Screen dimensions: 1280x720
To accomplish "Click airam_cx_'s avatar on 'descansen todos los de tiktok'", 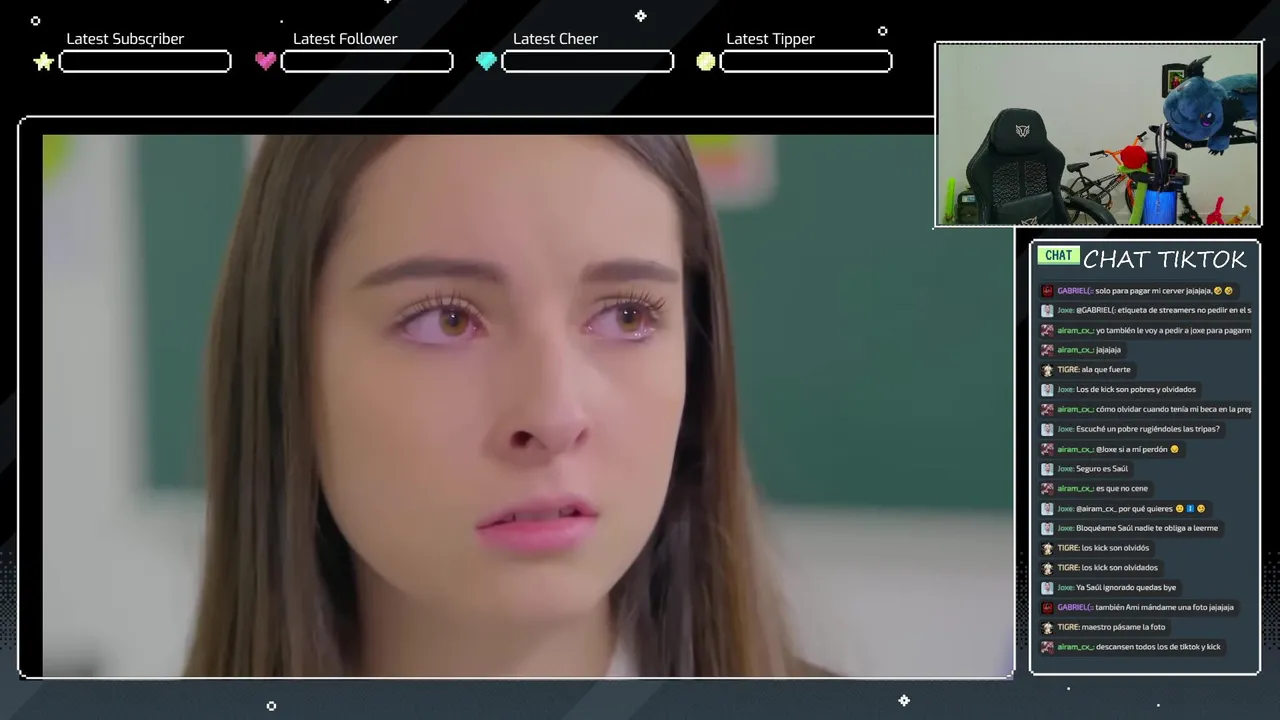I will [x=1047, y=647].
